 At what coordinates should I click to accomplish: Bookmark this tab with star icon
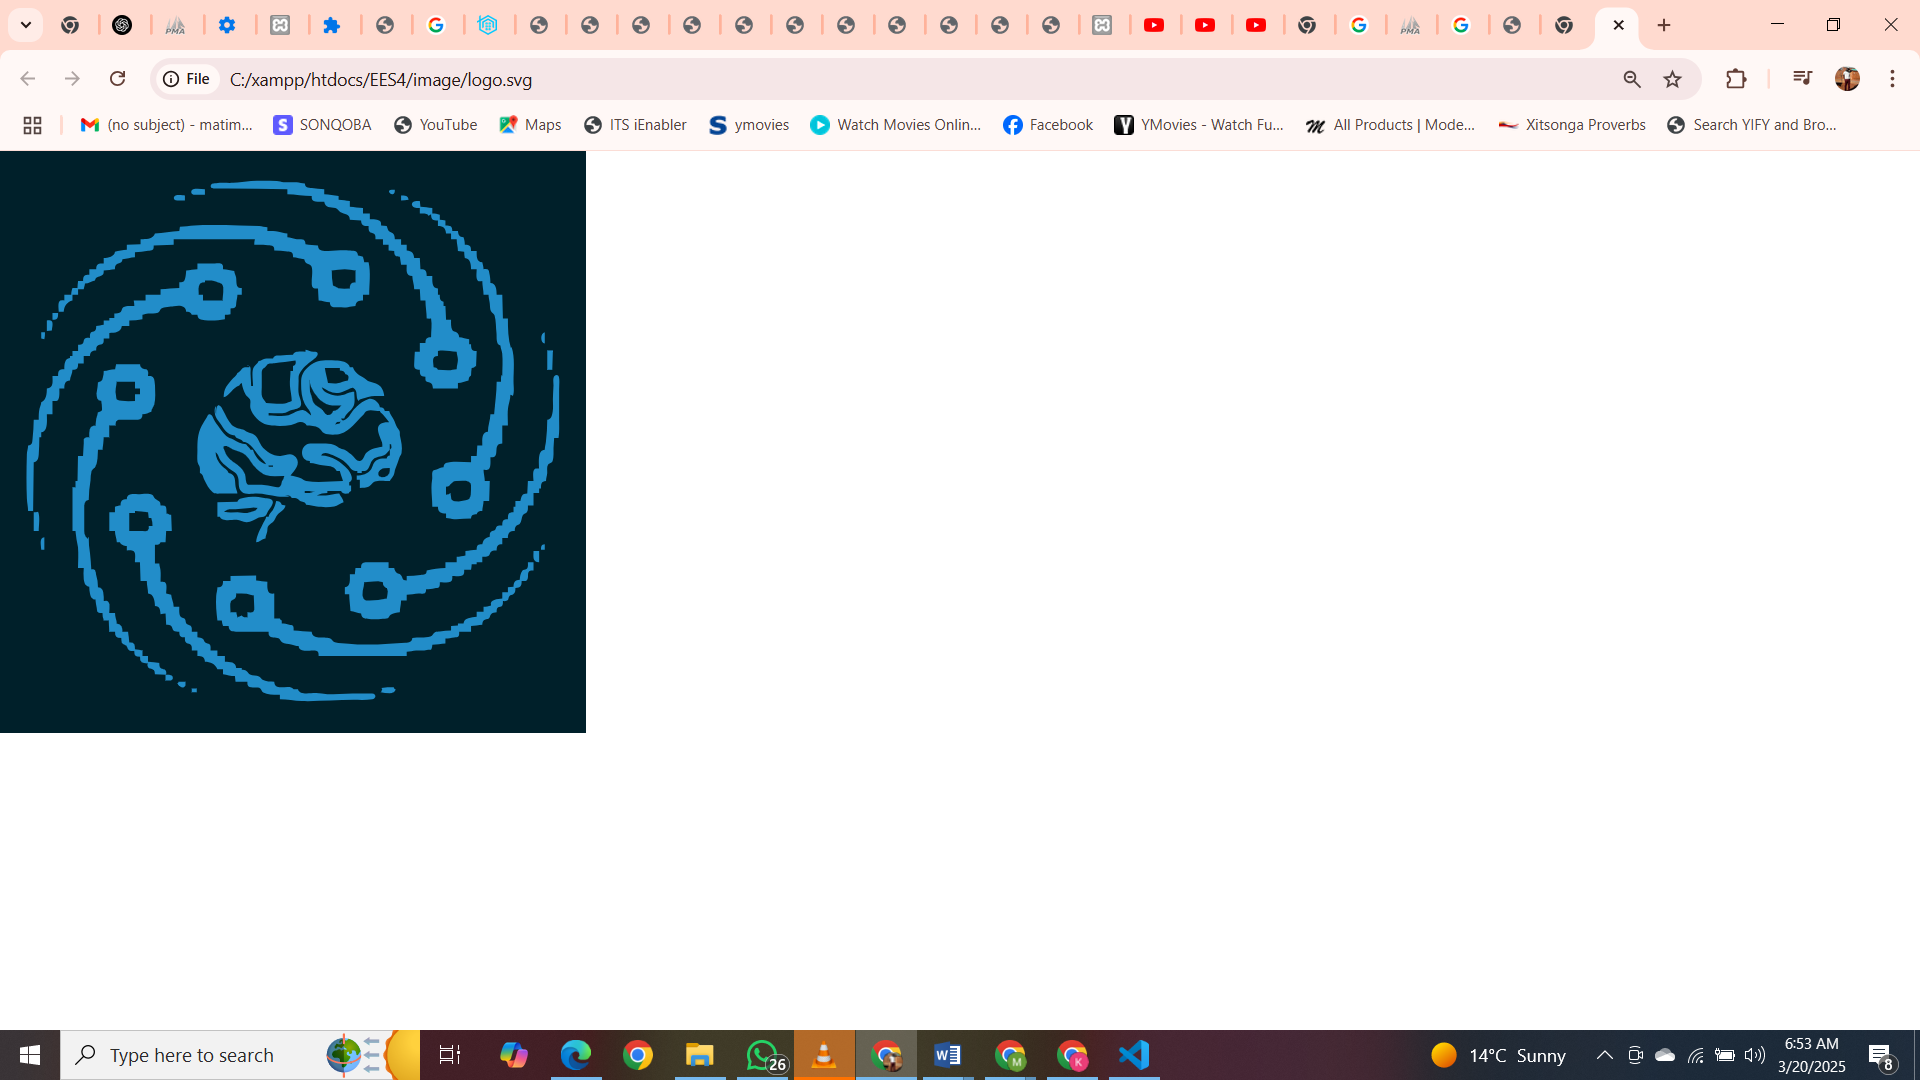[x=1672, y=79]
